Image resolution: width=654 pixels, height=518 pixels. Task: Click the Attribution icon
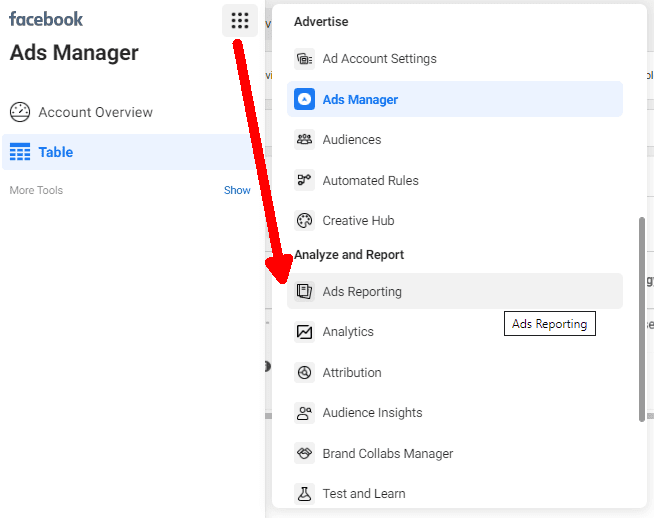[x=305, y=373]
